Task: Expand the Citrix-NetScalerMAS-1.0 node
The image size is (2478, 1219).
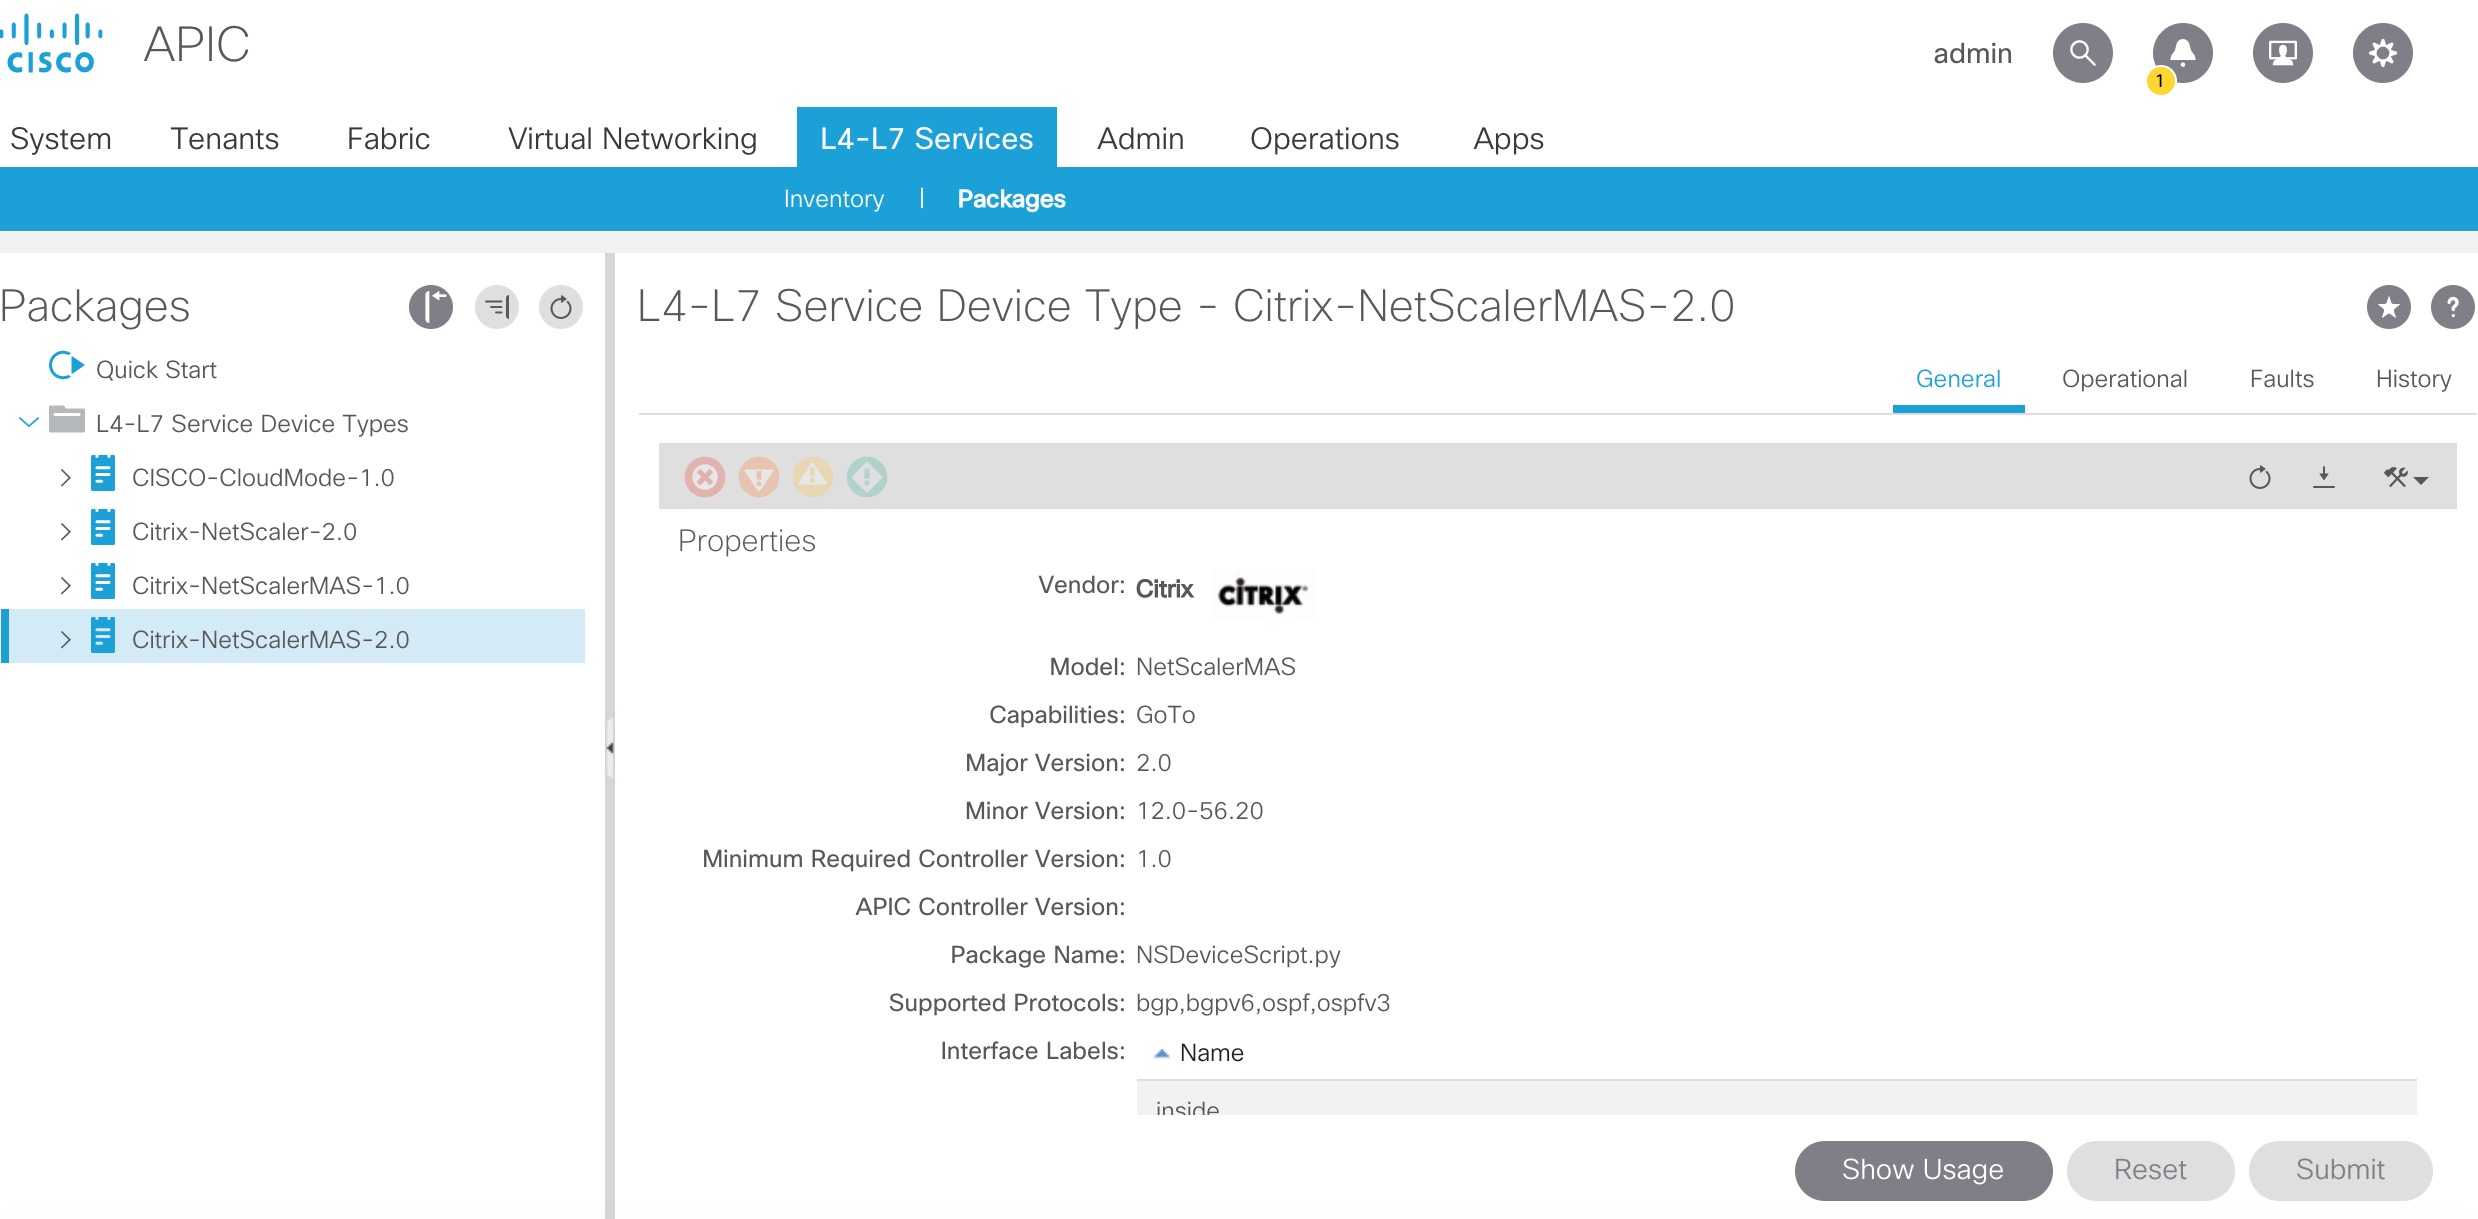Action: pyautogui.click(x=65, y=585)
